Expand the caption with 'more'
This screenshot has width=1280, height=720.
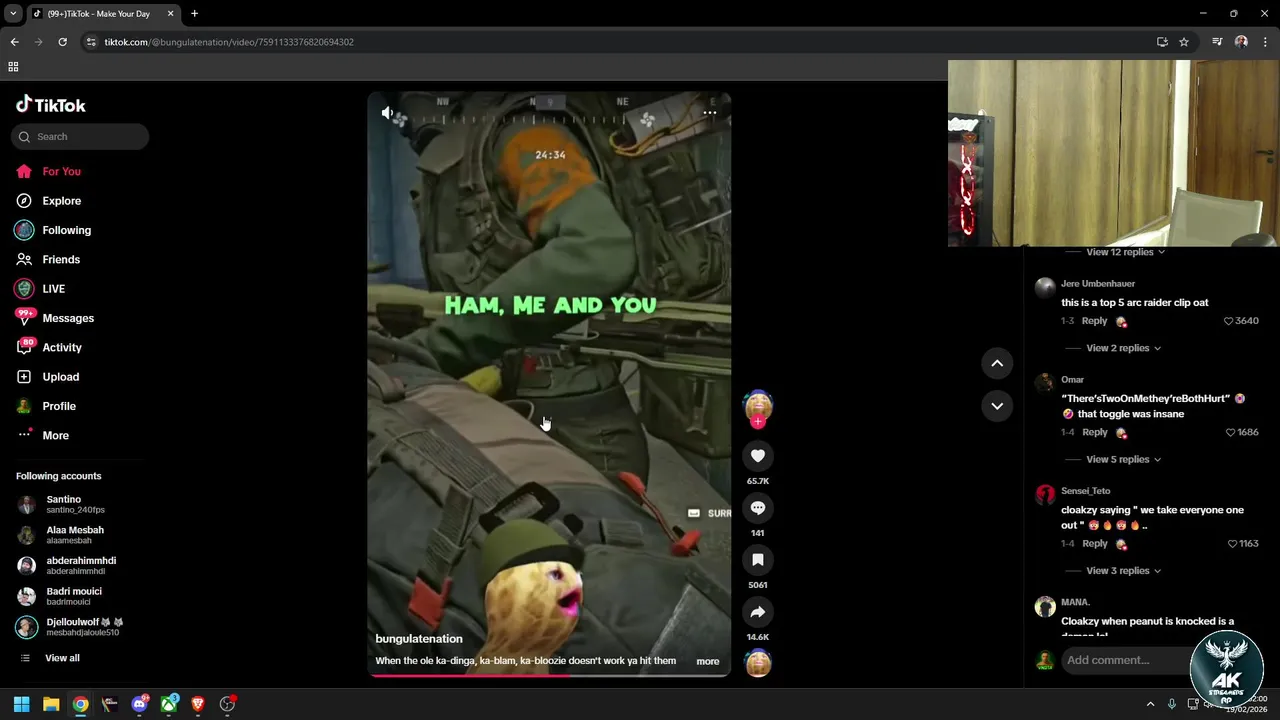pos(708,661)
